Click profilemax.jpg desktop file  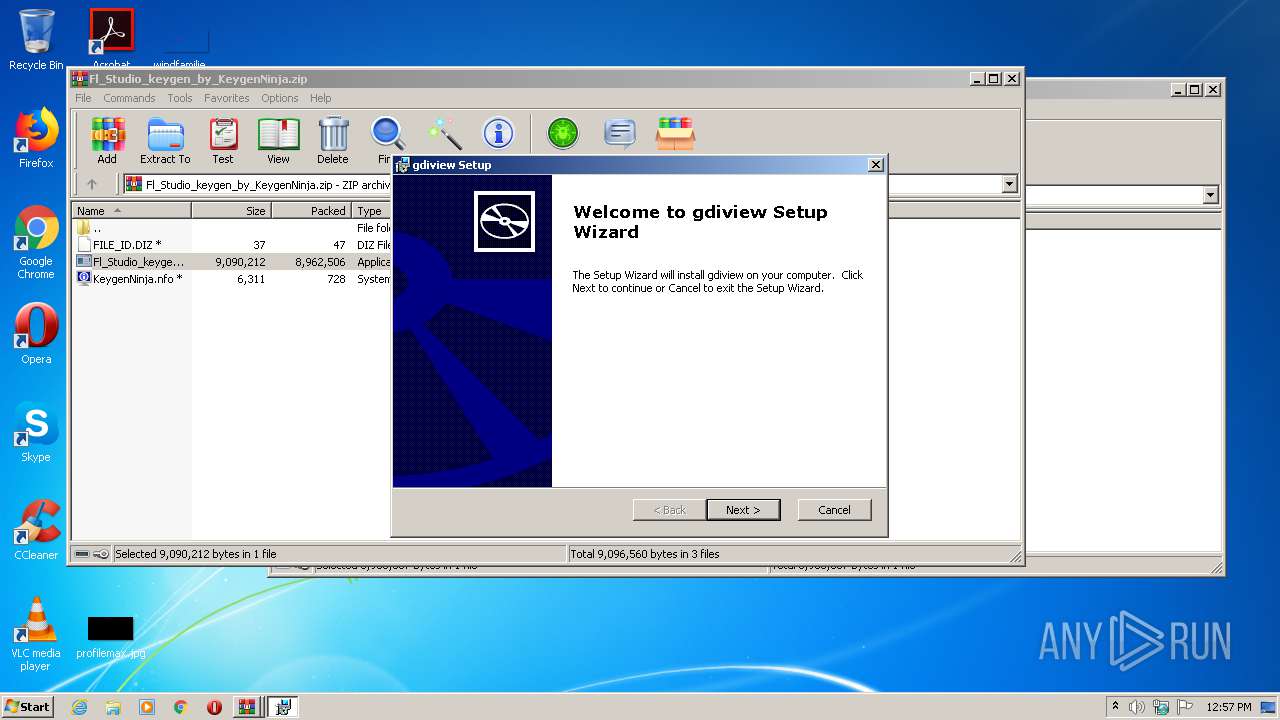tap(110, 637)
